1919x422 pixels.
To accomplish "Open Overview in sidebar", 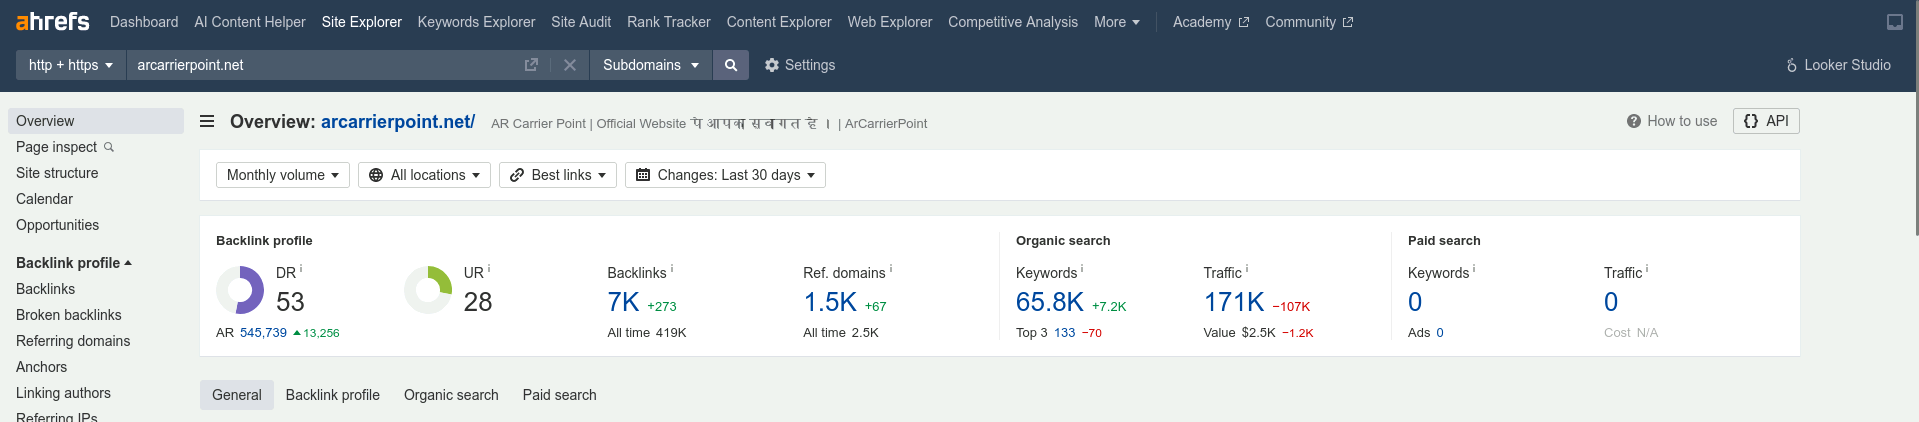I will pos(96,121).
